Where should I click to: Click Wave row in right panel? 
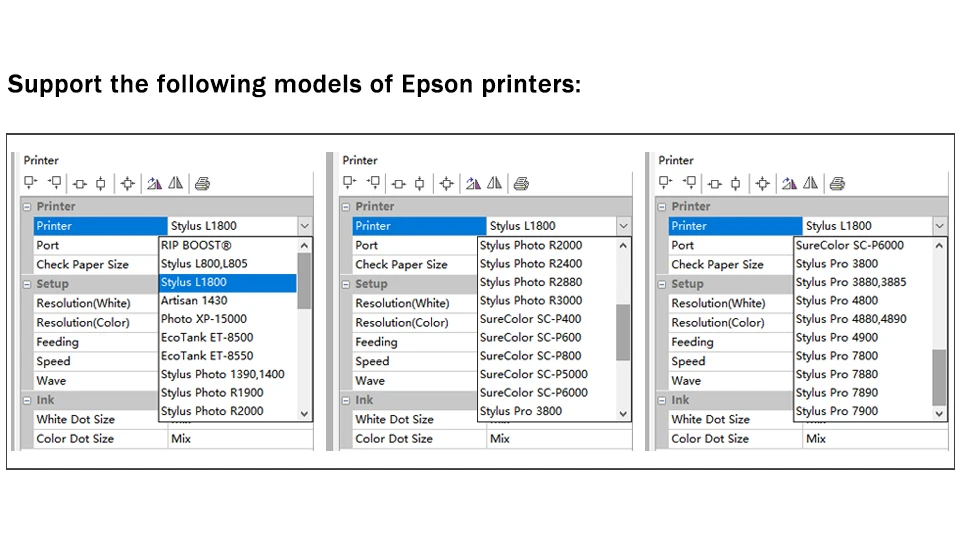click(x=730, y=381)
